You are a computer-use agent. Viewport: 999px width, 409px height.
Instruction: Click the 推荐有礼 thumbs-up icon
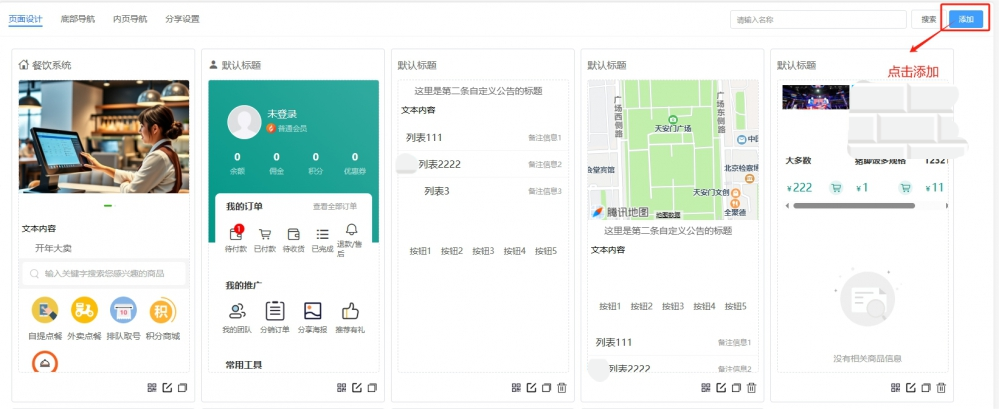[x=350, y=311]
